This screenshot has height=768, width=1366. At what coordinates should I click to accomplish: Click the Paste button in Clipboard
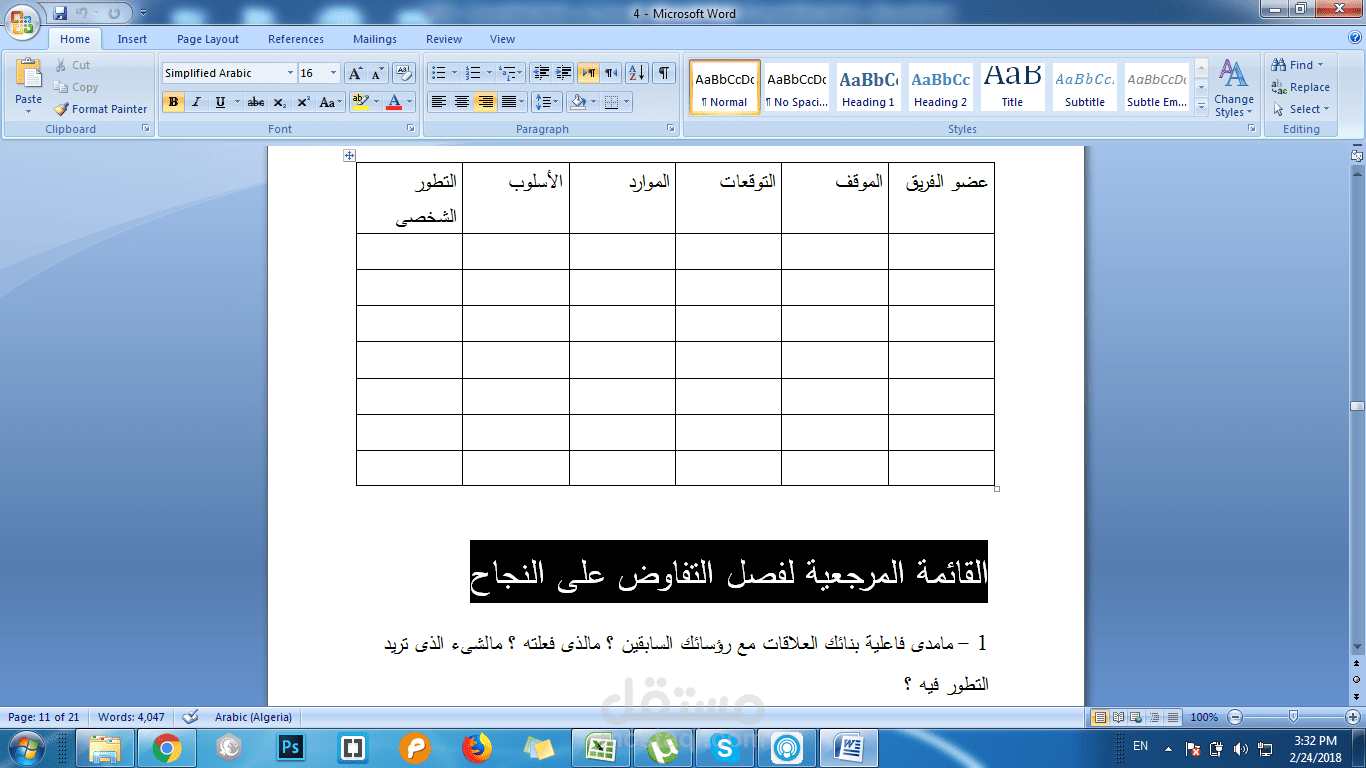[x=29, y=84]
